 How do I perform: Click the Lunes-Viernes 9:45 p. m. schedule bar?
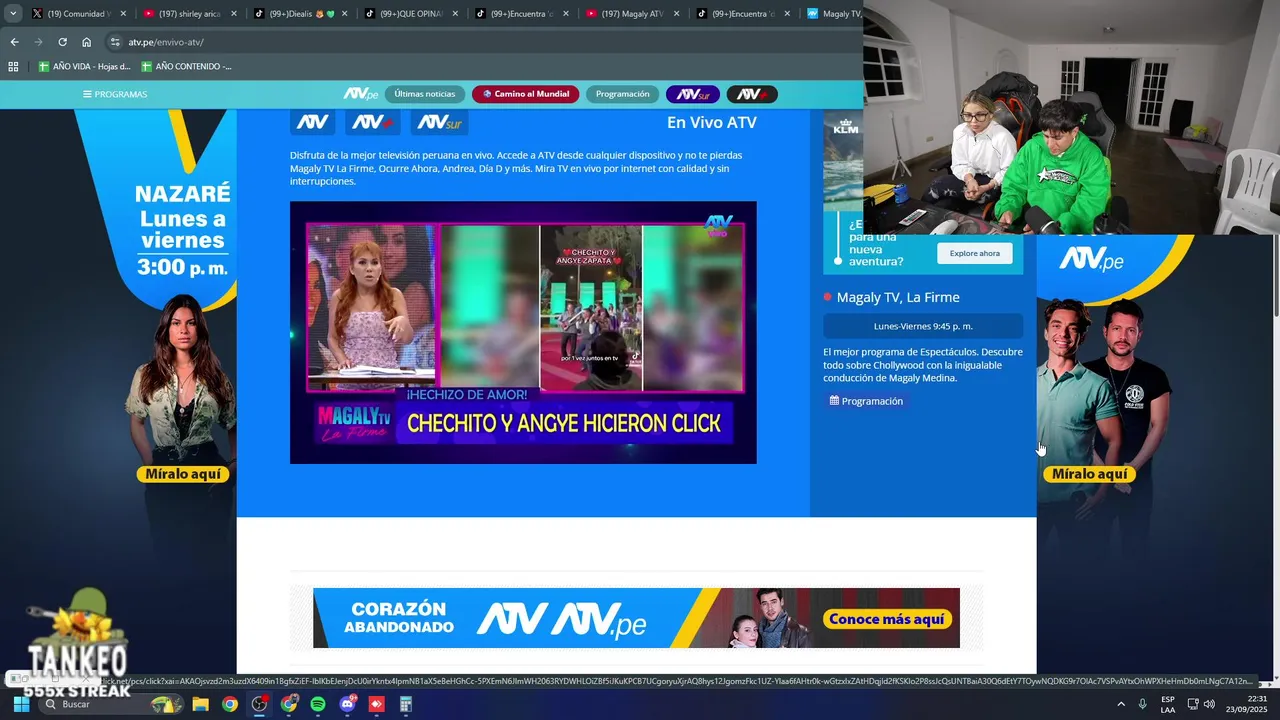(923, 326)
